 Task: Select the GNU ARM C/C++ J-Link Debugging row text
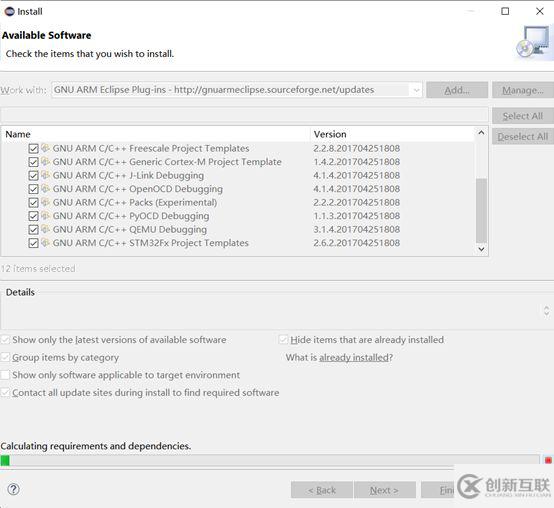(x=128, y=176)
